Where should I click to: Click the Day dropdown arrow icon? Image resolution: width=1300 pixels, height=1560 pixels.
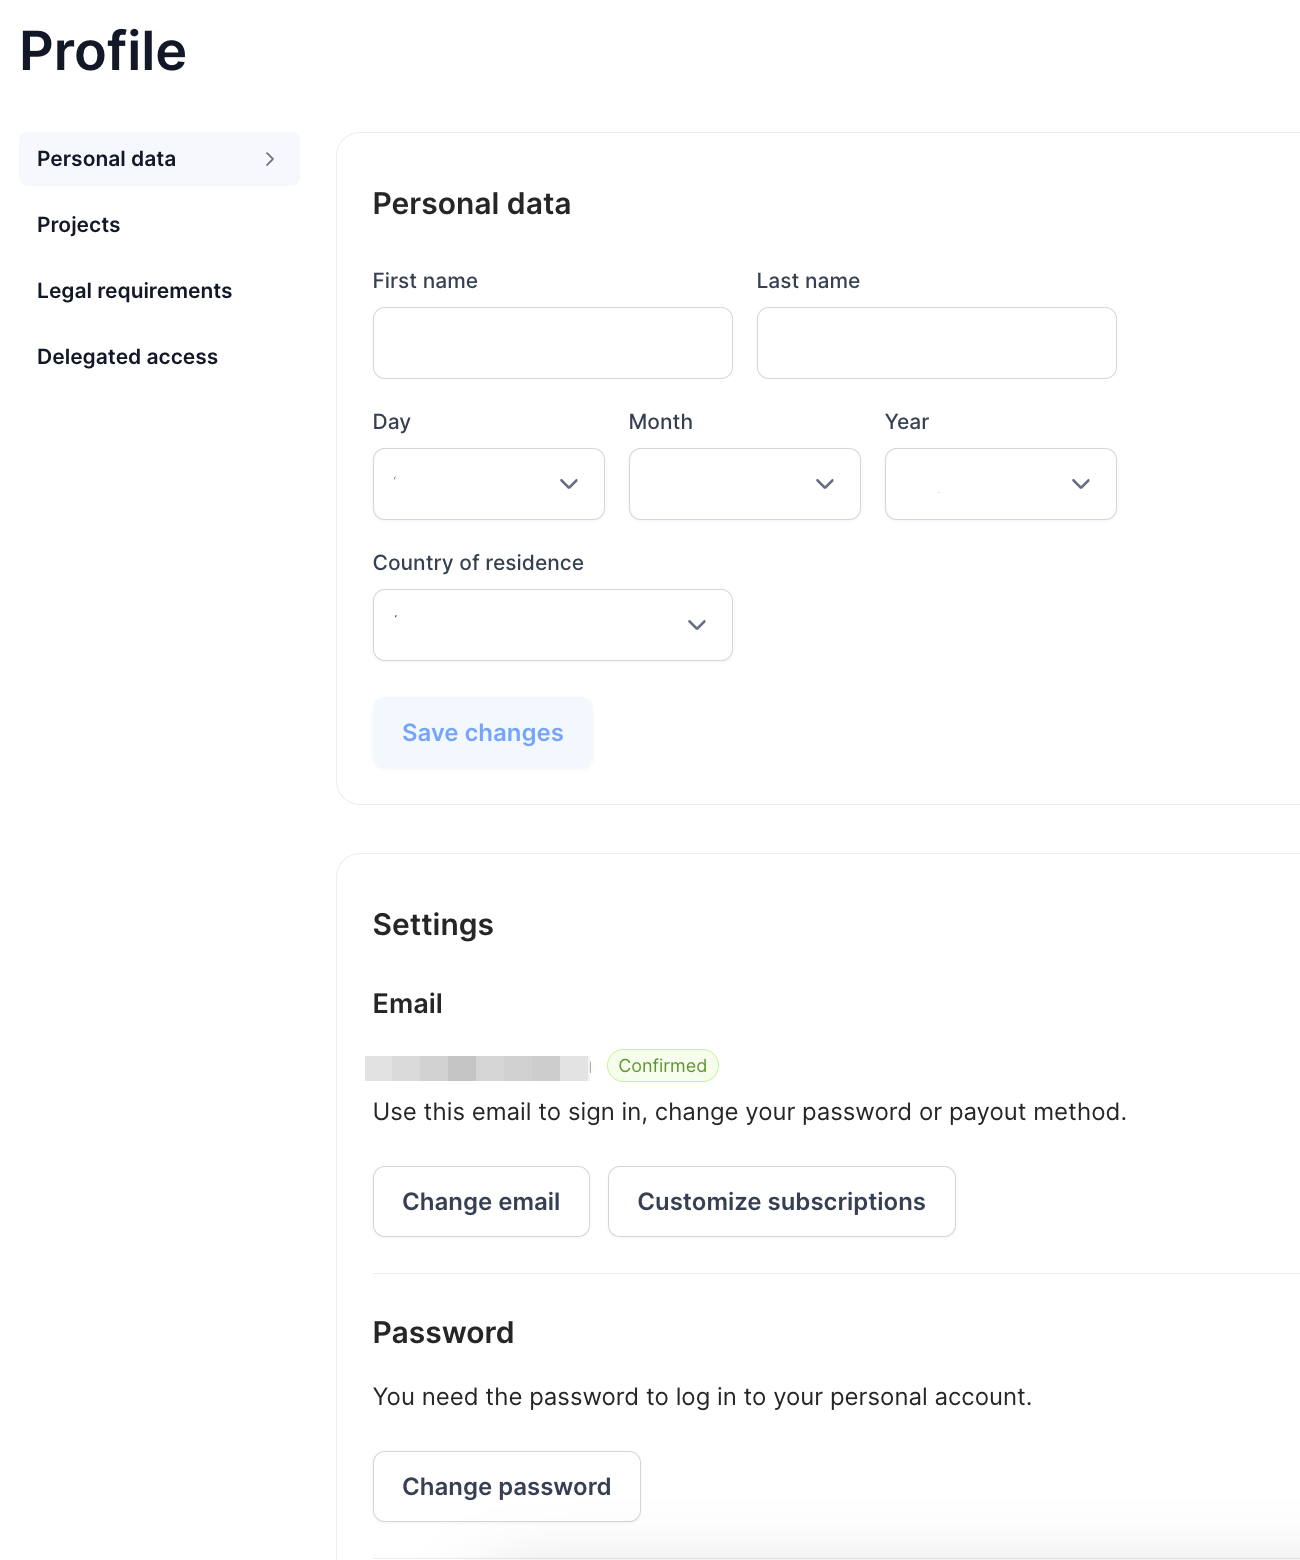(568, 484)
